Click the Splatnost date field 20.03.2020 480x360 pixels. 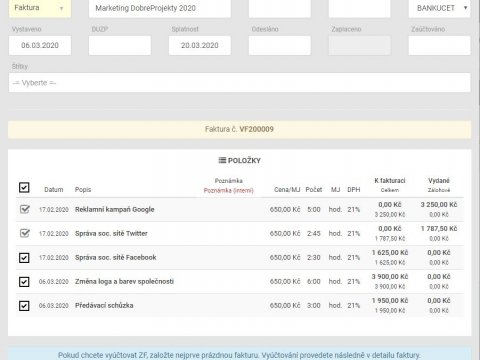tap(200, 45)
